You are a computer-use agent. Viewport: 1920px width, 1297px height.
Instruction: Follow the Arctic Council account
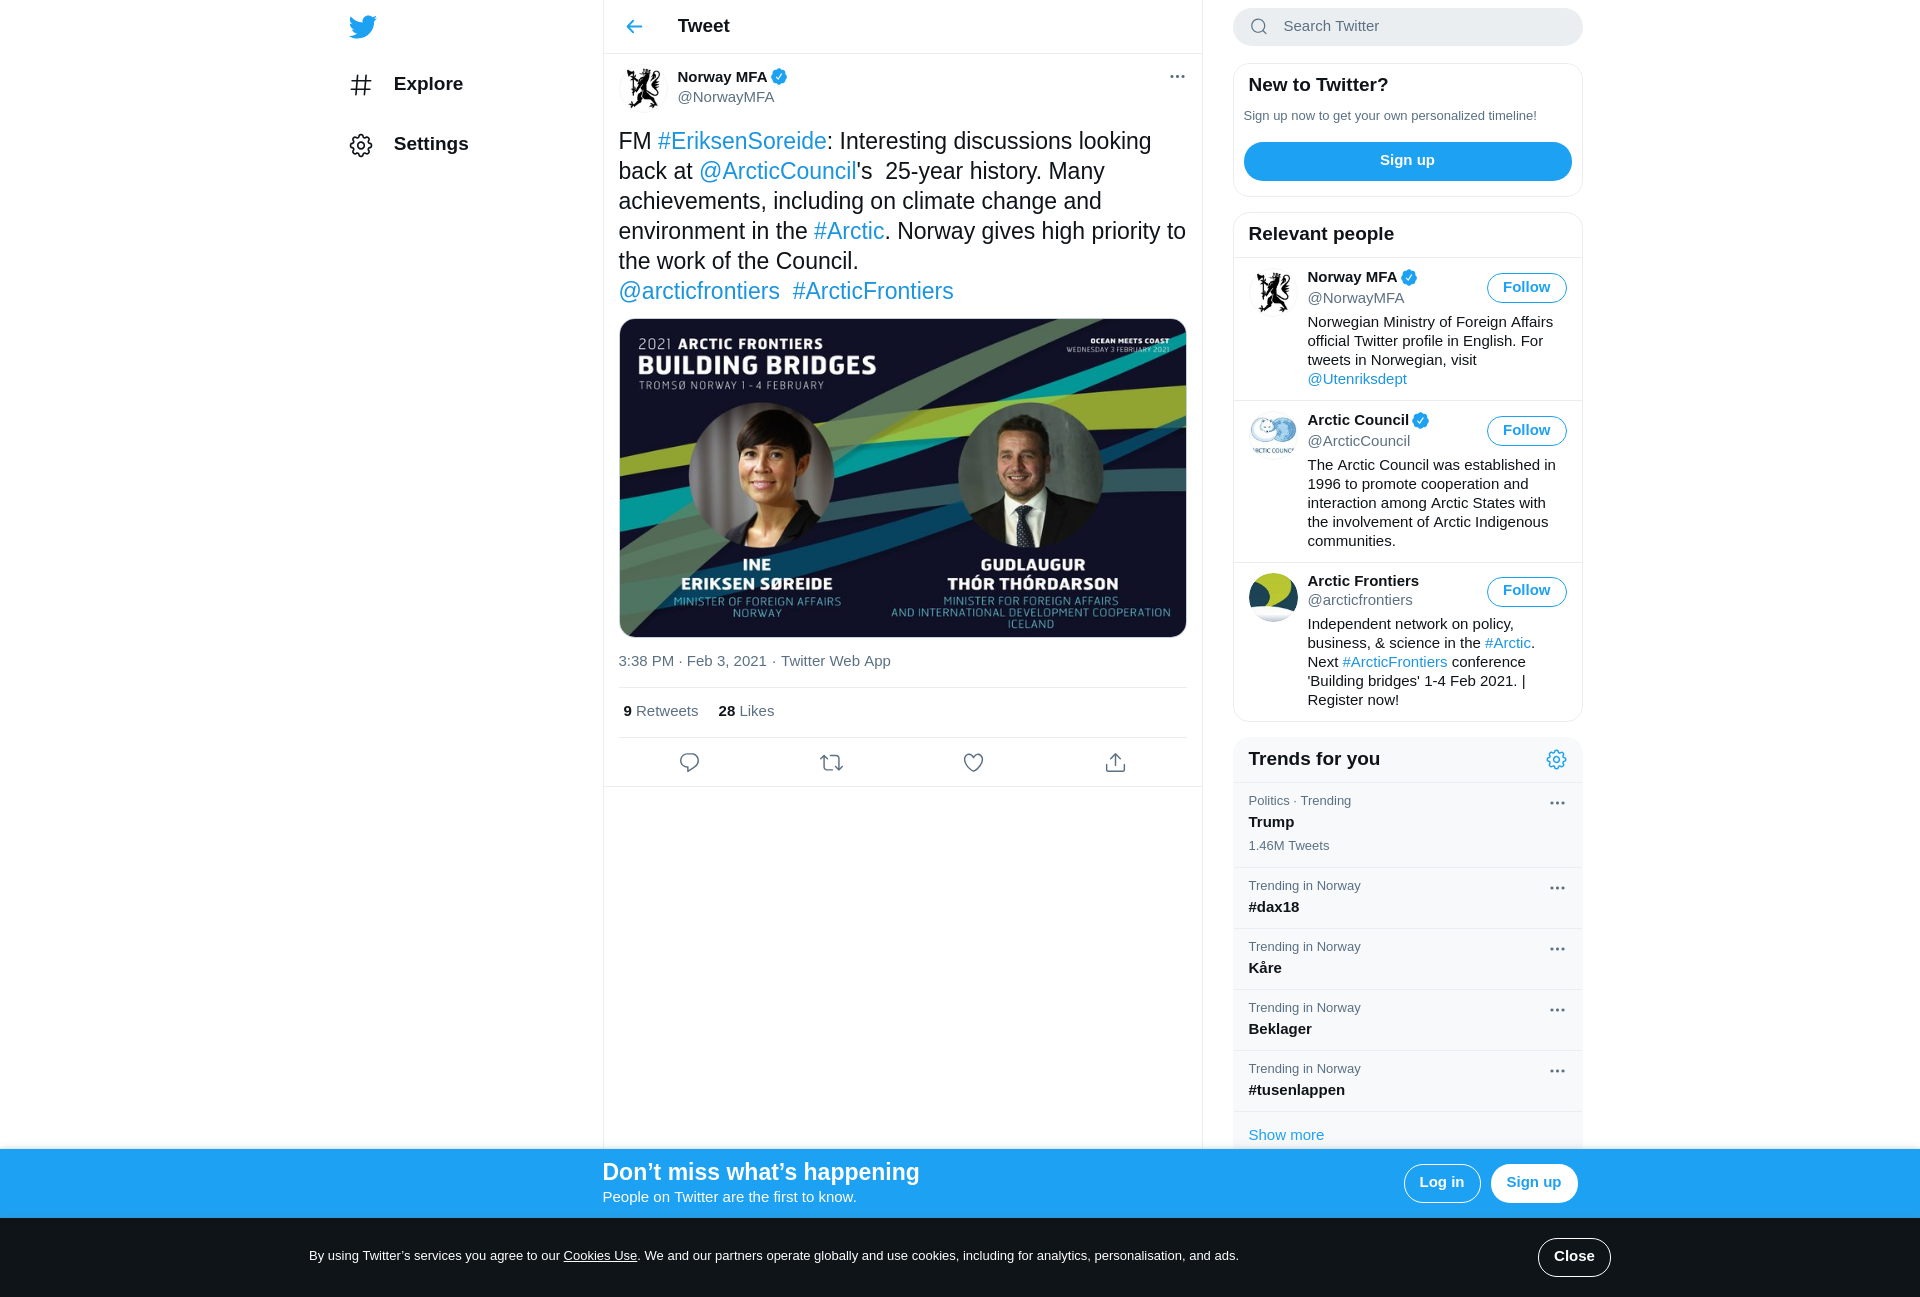pyautogui.click(x=1526, y=431)
